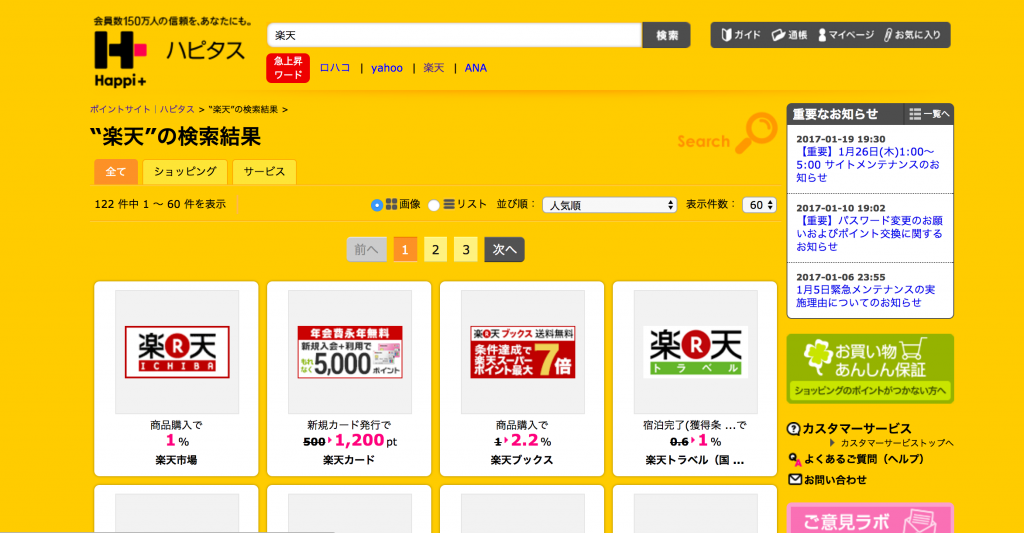
Task: Click the 楽天市場 card title text
Action: (176, 460)
